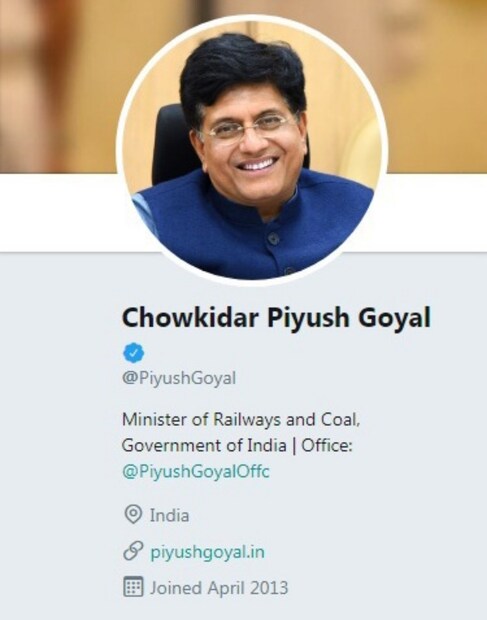
Task: Click the Minister of Railways and Coal line
Action: (x=241, y=420)
